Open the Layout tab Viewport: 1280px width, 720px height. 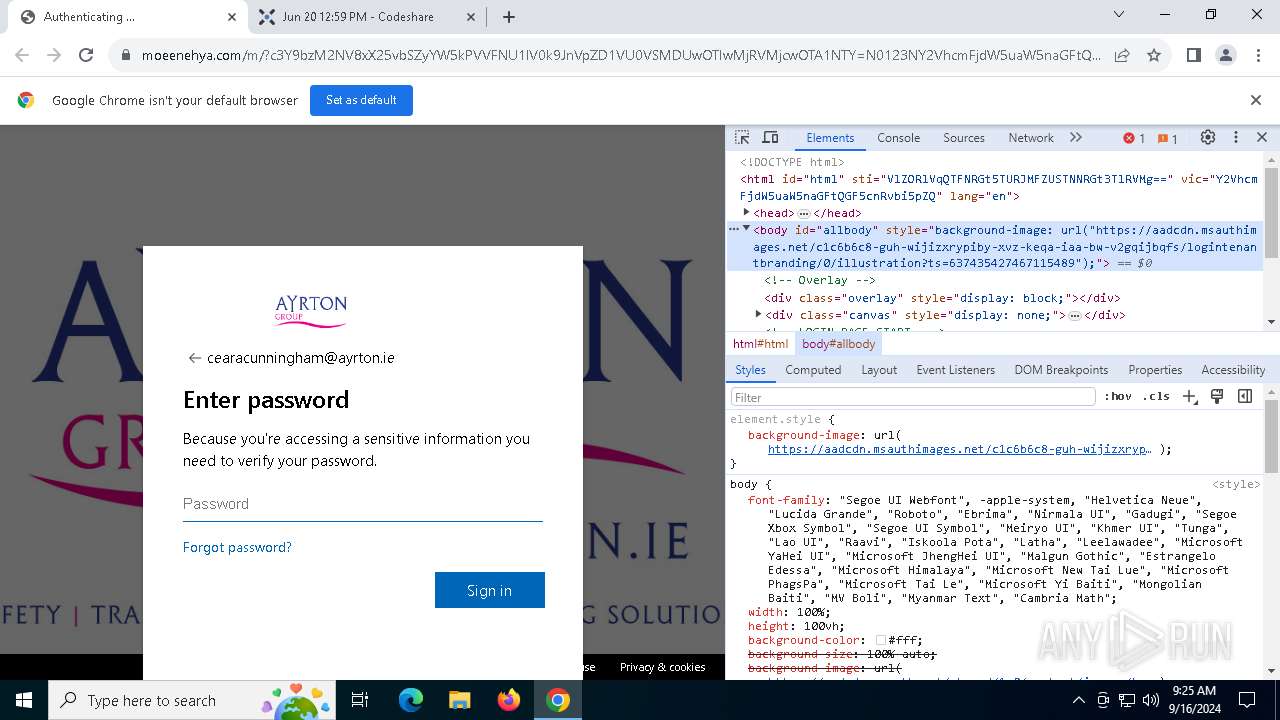pyautogui.click(x=879, y=370)
